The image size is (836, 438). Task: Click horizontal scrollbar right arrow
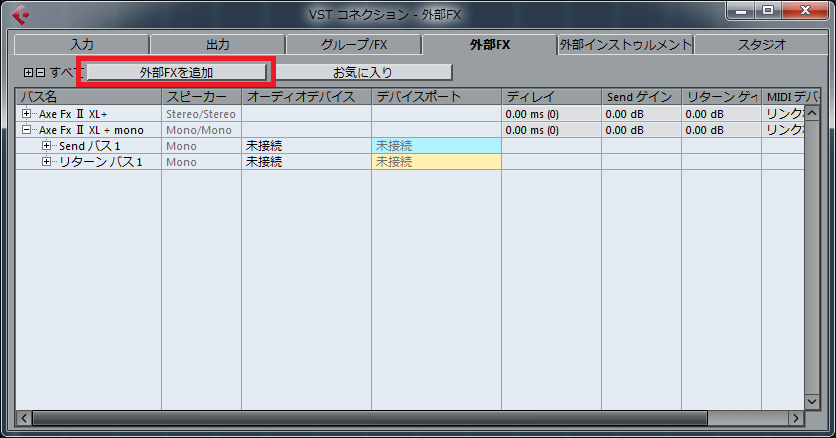tap(796, 418)
